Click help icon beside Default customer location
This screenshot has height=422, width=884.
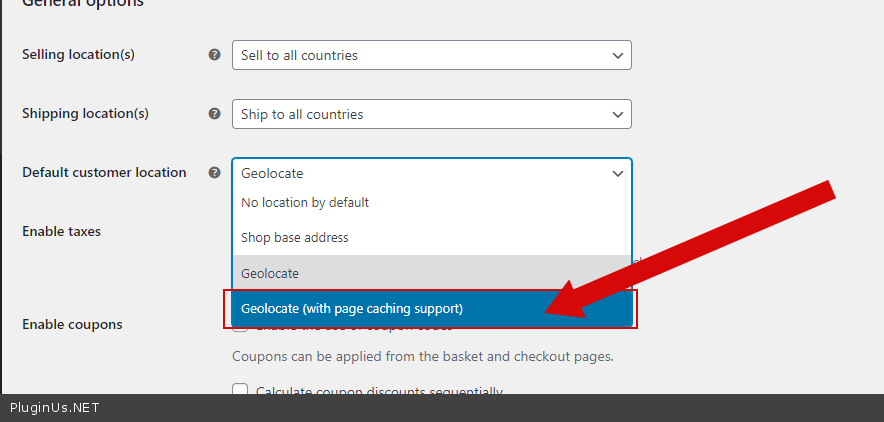(x=214, y=173)
